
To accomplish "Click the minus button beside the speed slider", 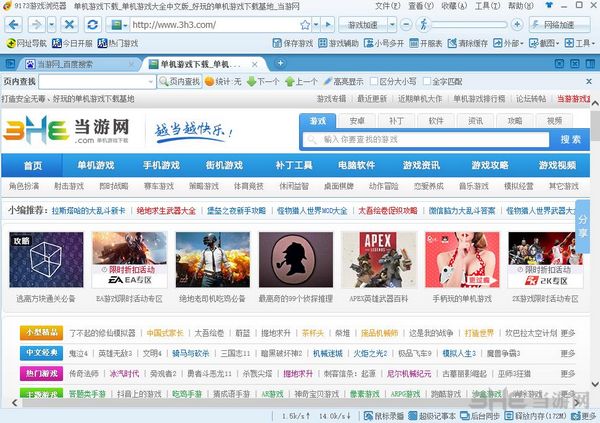I will click(x=406, y=25).
